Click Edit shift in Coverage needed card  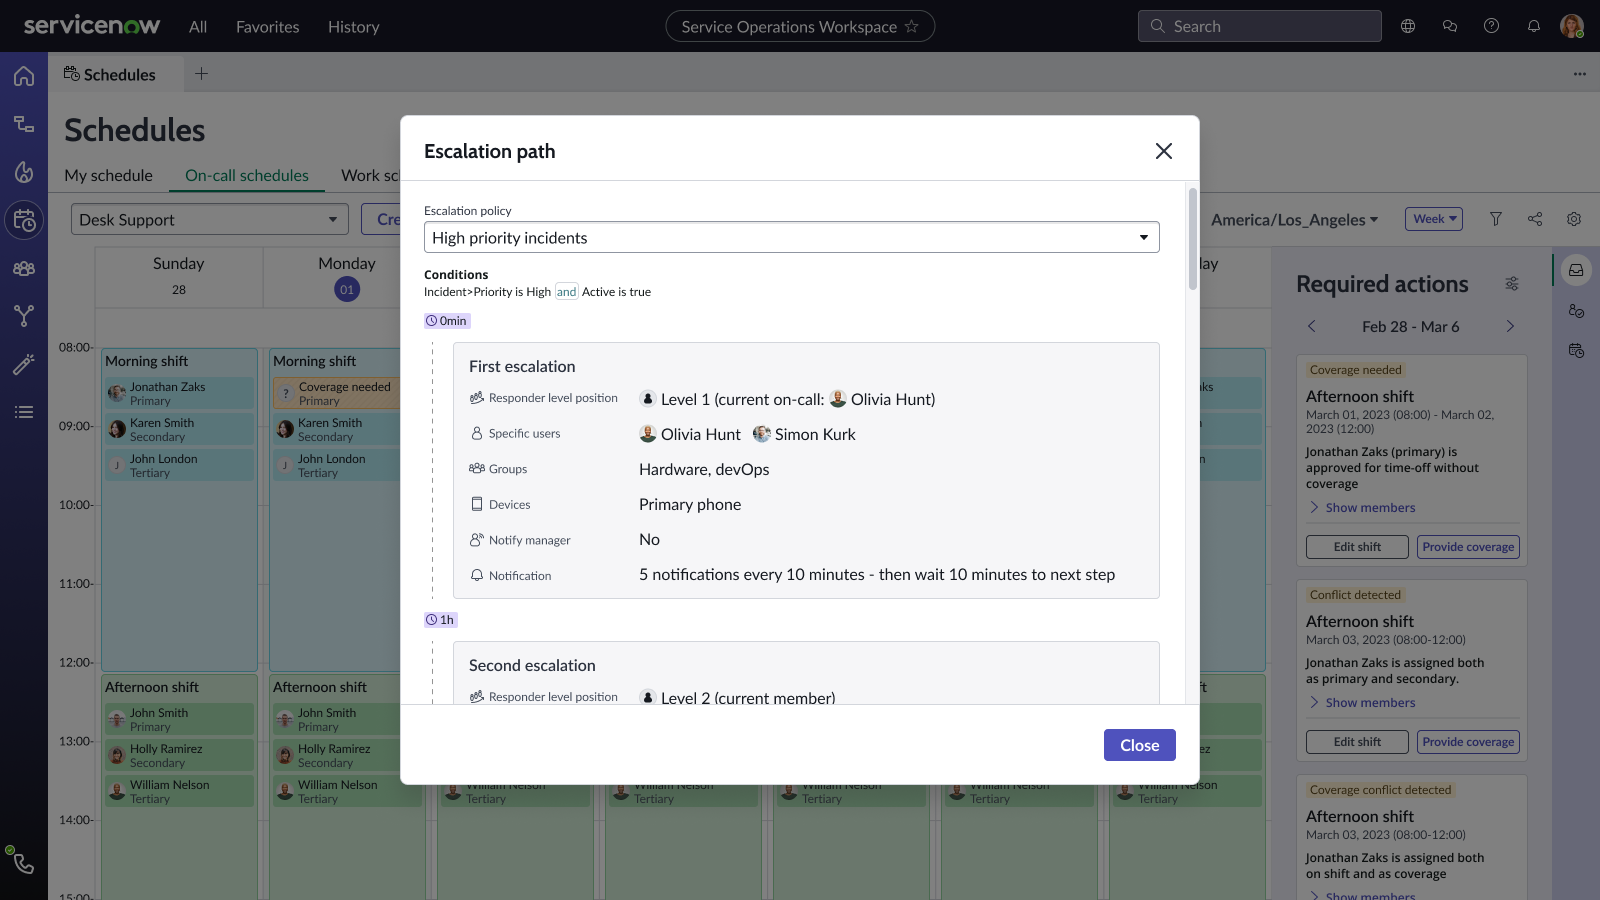pyautogui.click(x=1357, y=547)
